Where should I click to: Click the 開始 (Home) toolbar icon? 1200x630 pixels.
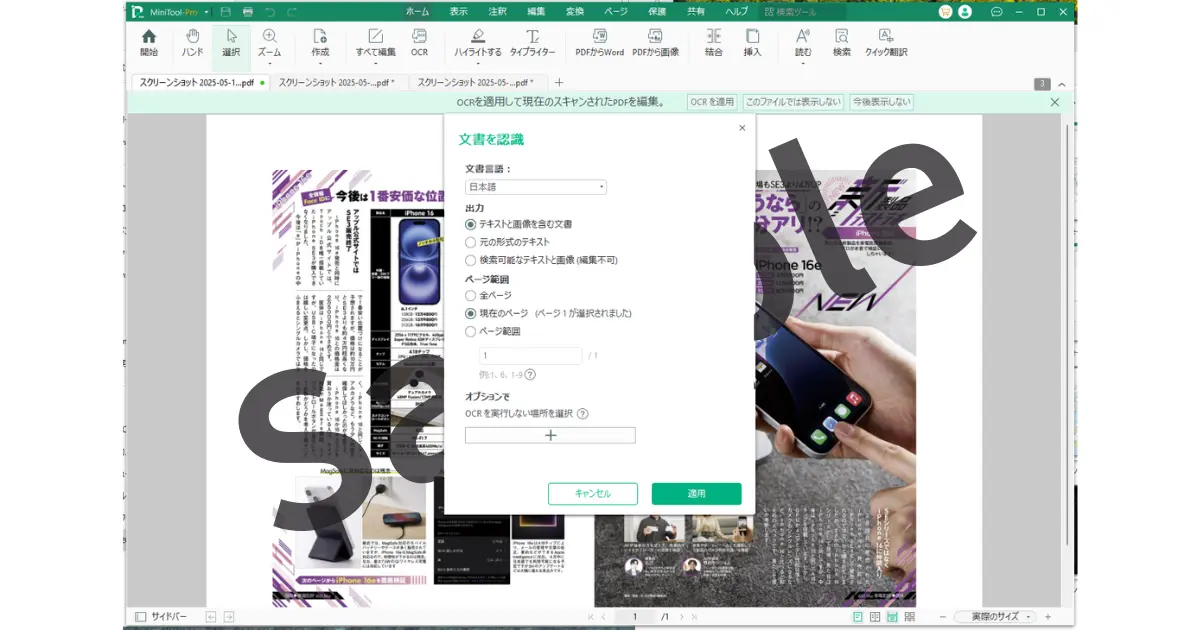149,43
